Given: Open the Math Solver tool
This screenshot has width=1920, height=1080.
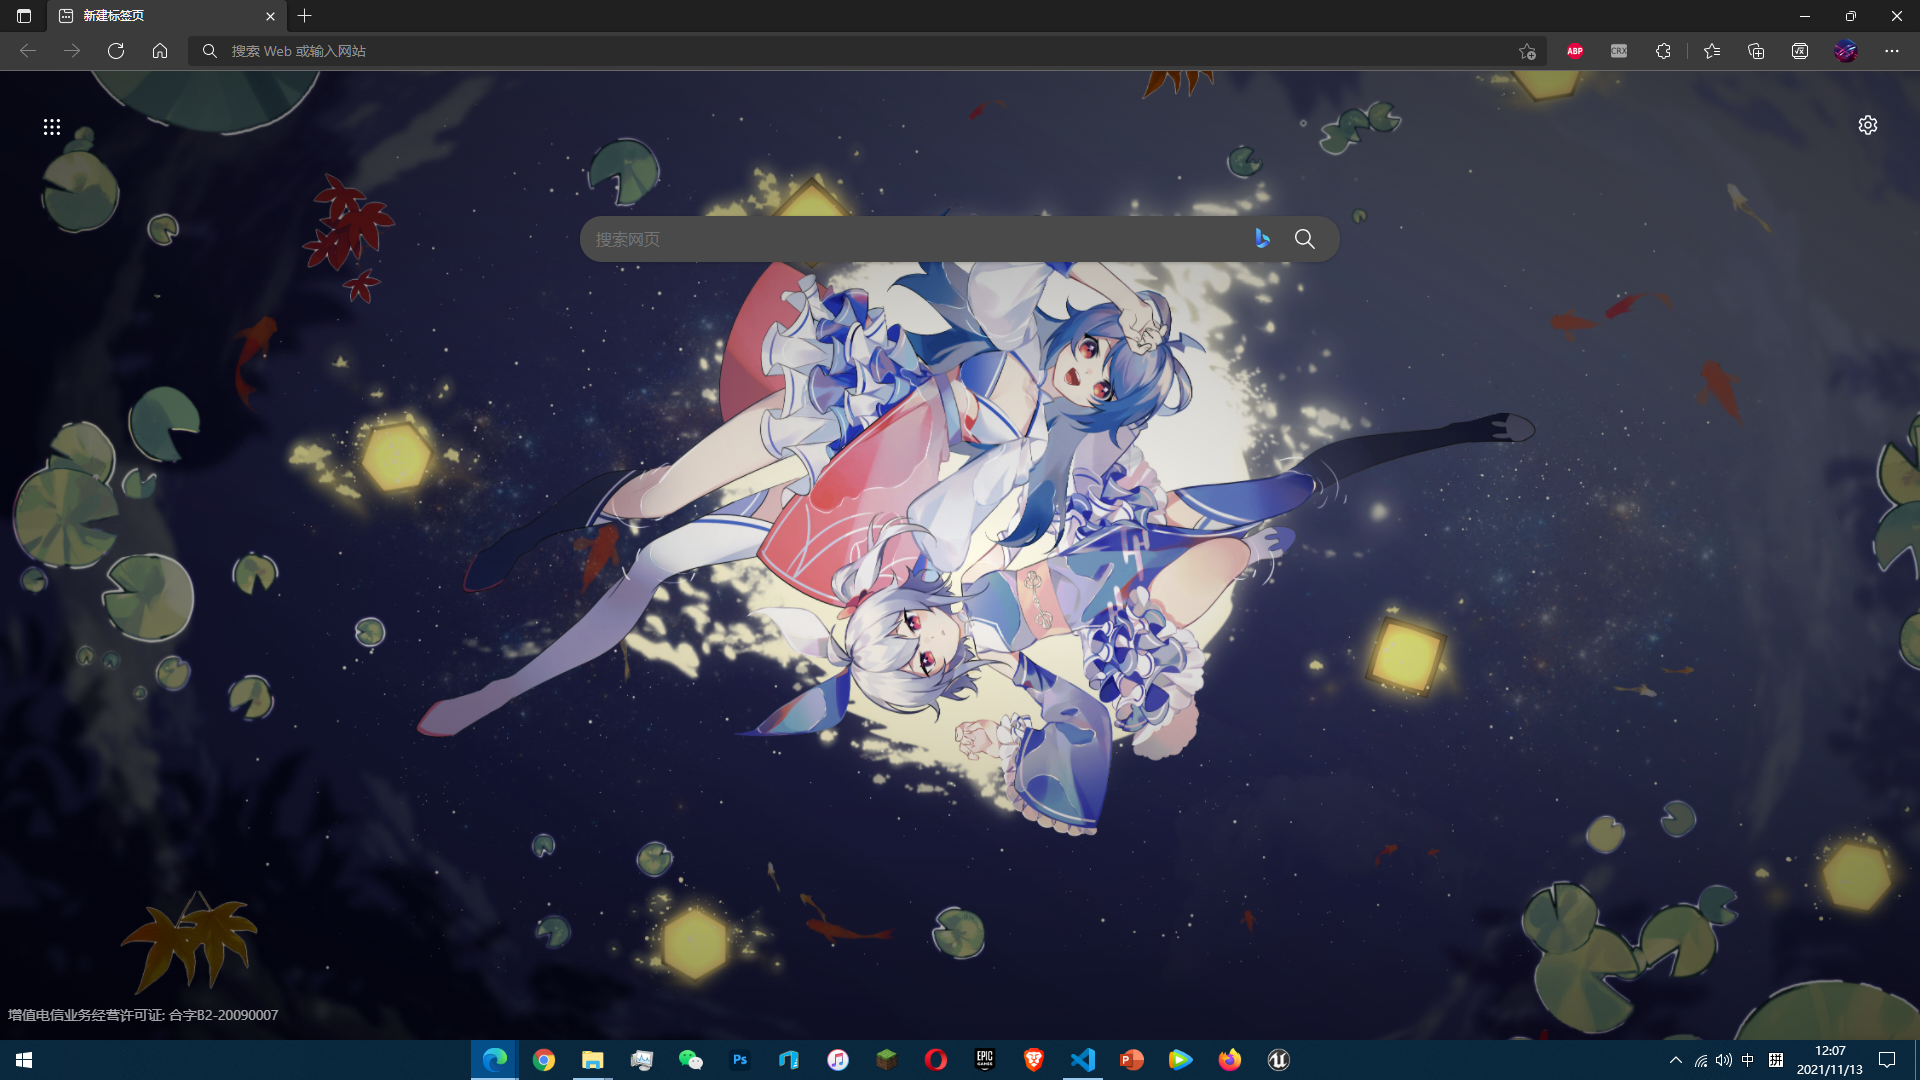Looking at the screenshot, I should click(x=1800, y=51).
